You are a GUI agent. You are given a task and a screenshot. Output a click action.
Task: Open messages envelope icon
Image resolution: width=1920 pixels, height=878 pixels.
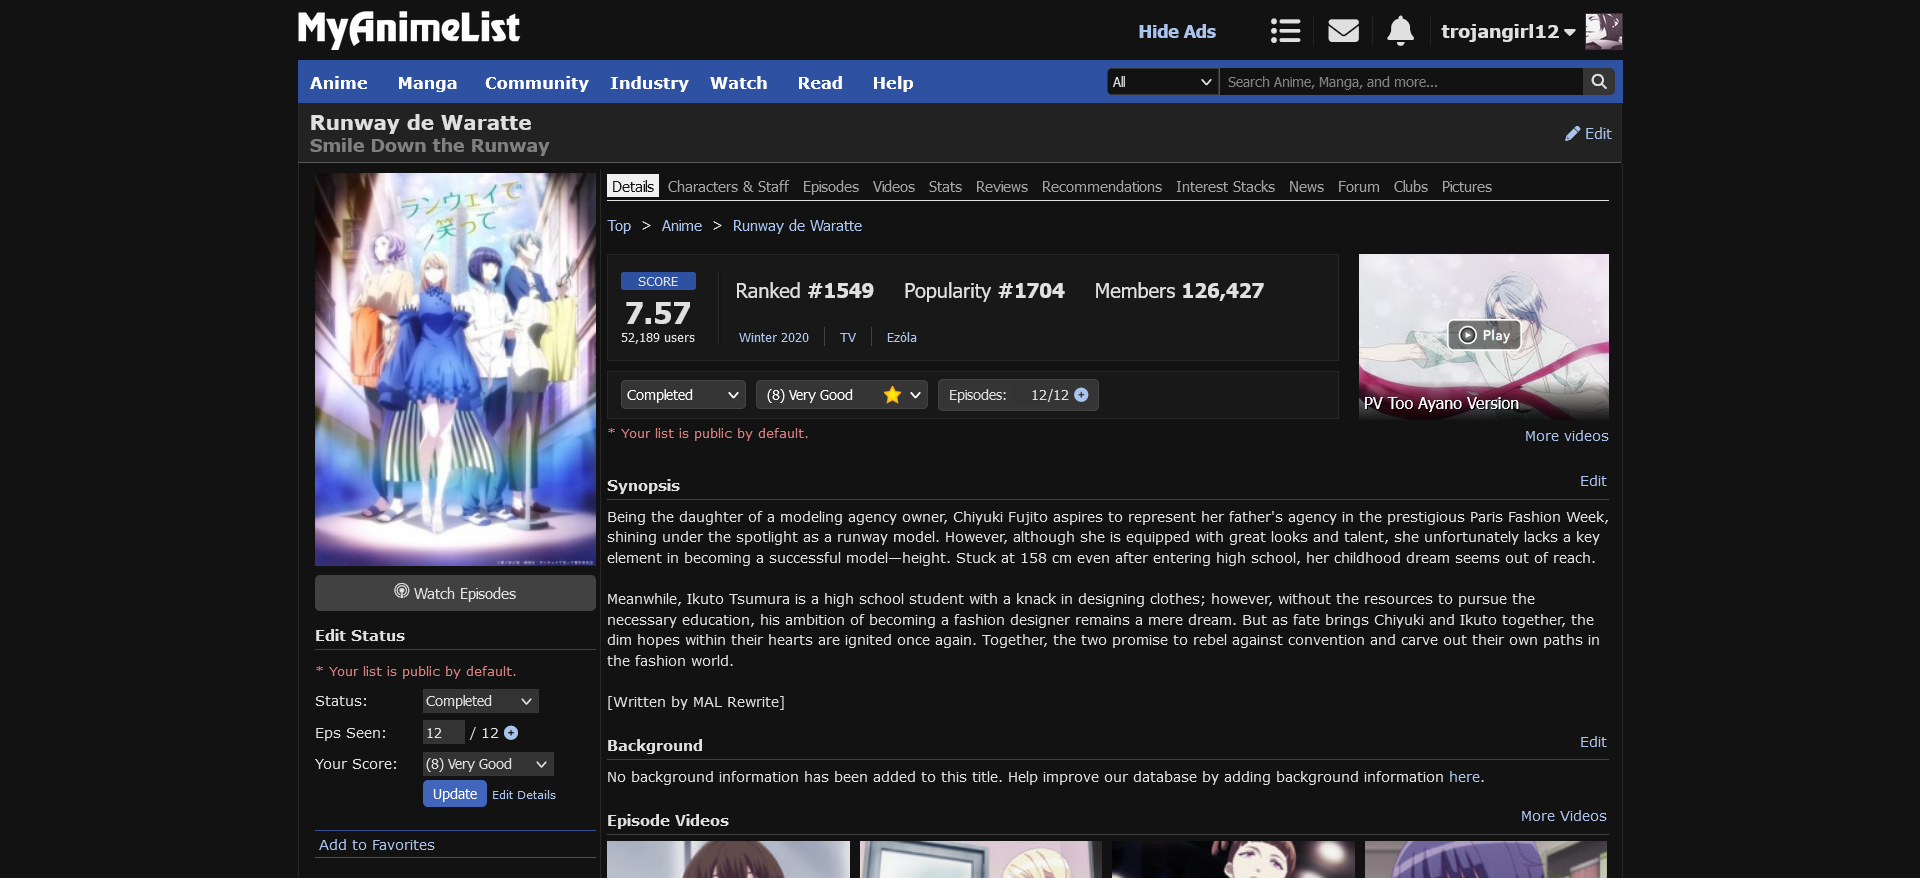click(x=1343, y=31)
